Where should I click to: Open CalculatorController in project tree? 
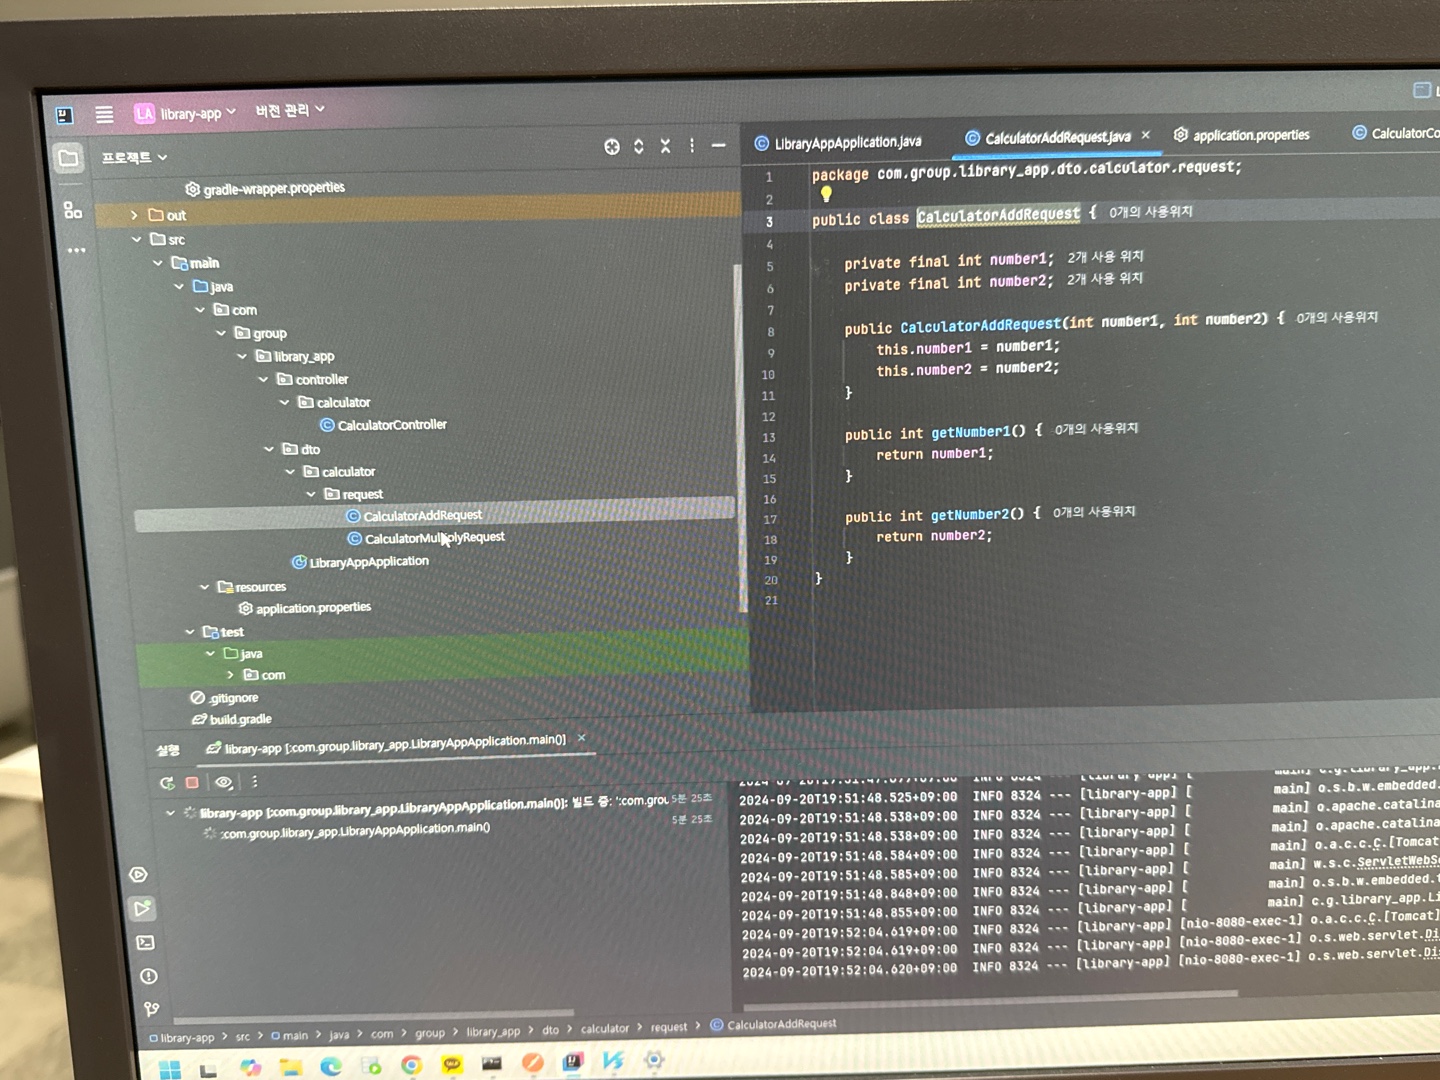(x=383, y=425)
